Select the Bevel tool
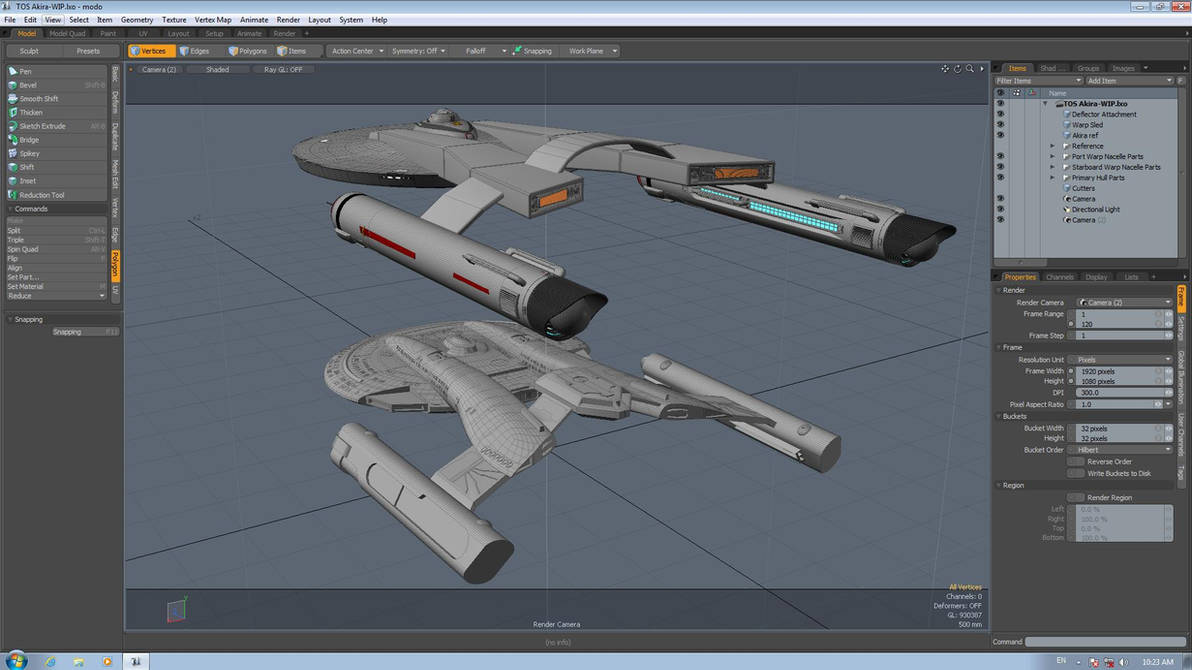Image resolution: width=1192 pixels, height=670 pixels. pos(56,85)
